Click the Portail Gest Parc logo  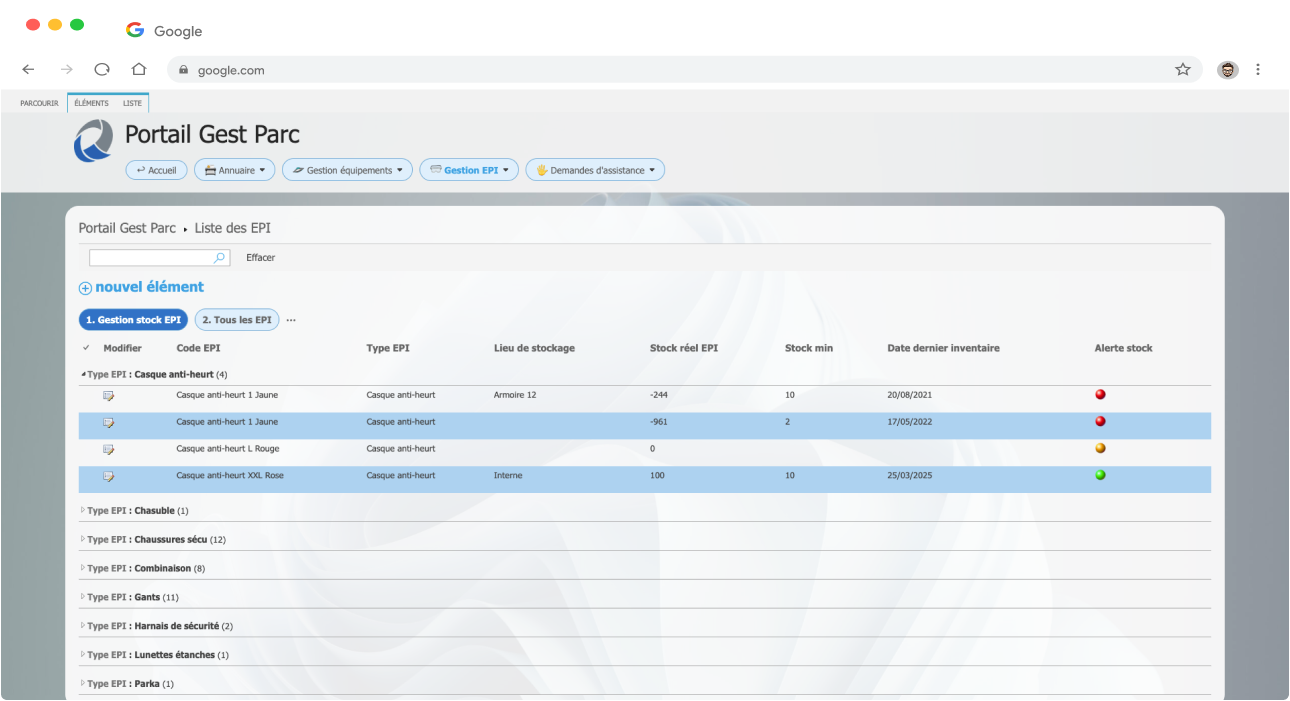94,141
